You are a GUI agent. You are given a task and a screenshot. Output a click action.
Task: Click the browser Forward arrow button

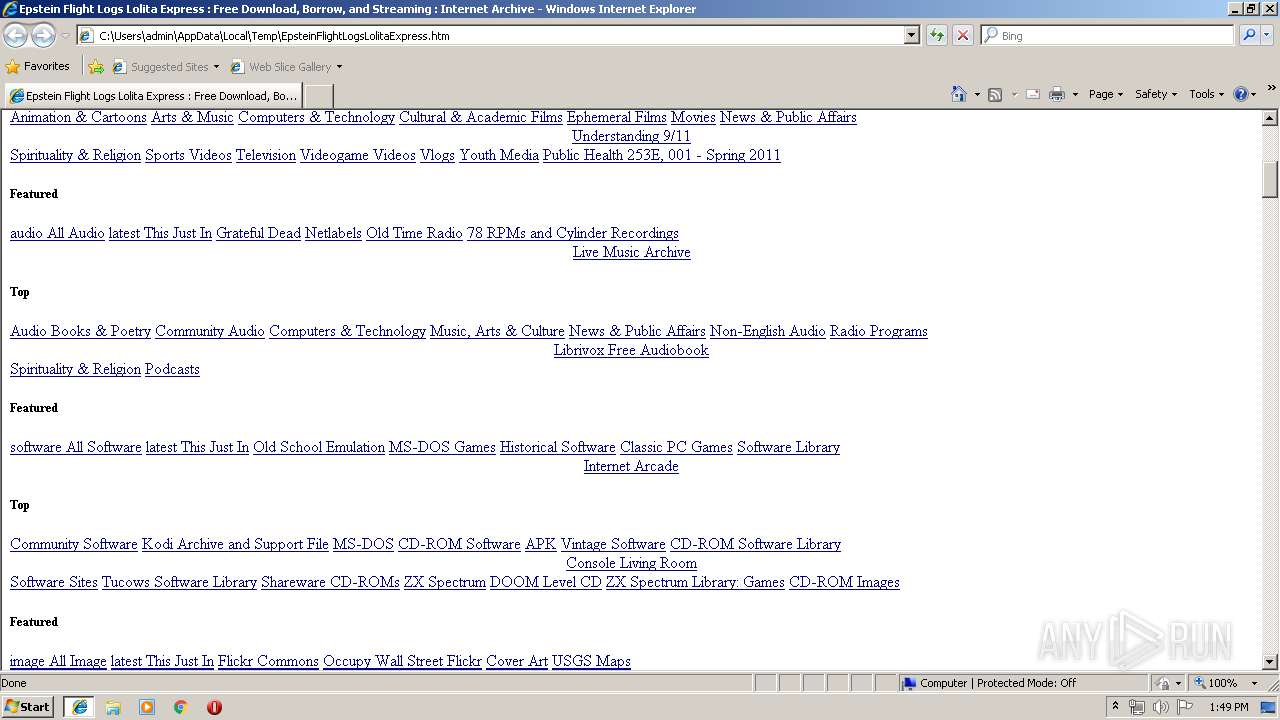pos(43,35)
